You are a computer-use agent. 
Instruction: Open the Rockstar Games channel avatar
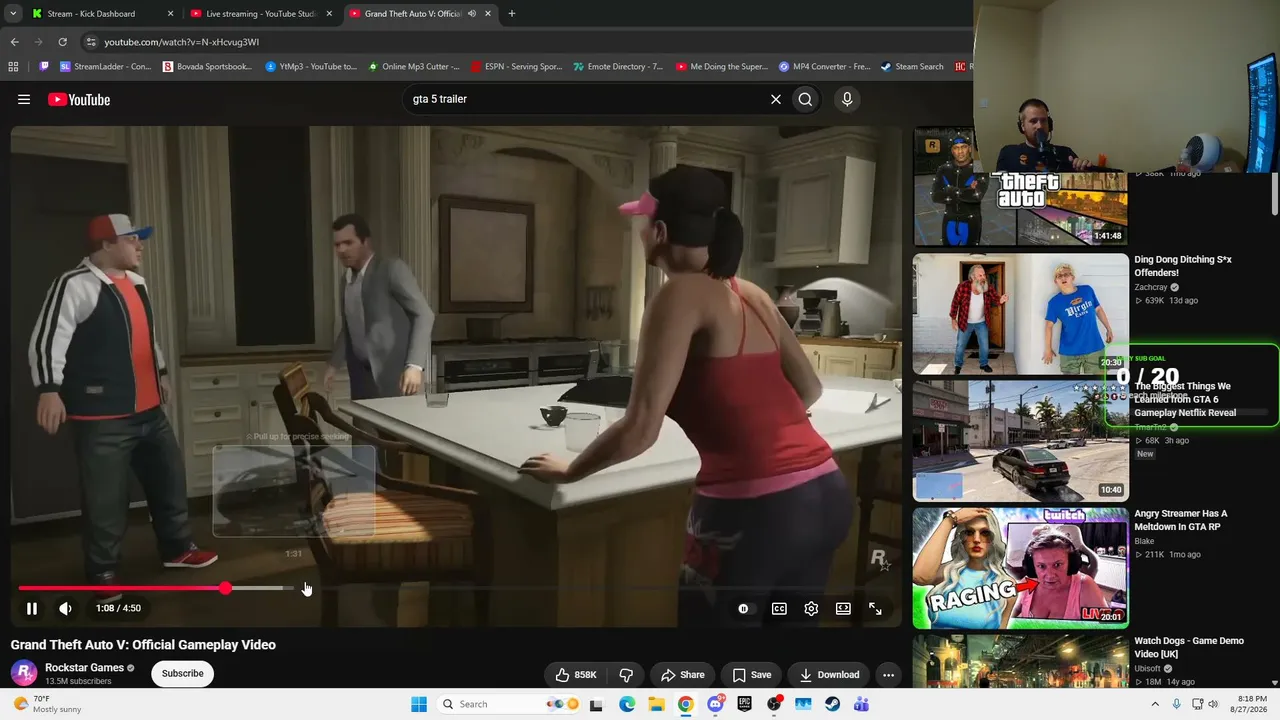24,673
